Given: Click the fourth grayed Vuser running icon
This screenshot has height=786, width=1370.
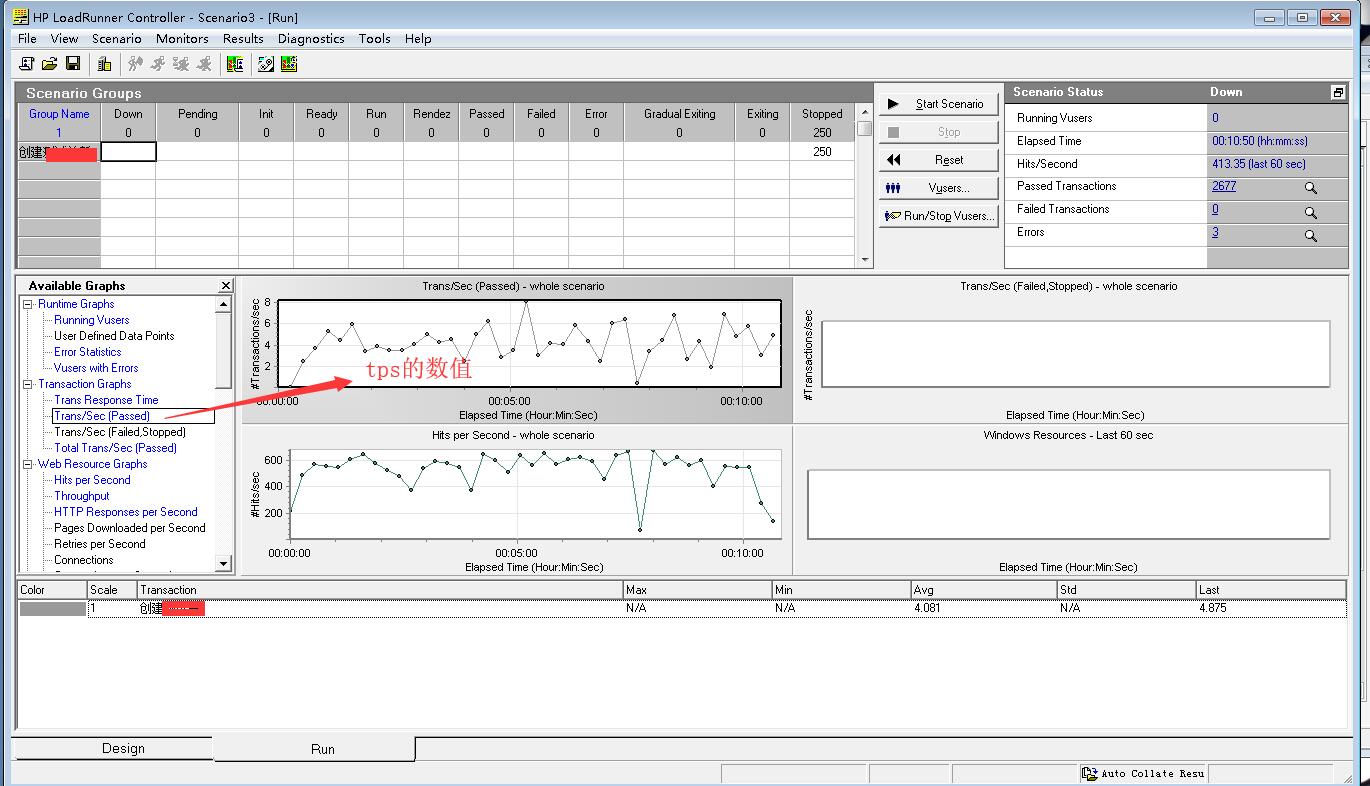Looking at the screenshot, I should [204, 64].
